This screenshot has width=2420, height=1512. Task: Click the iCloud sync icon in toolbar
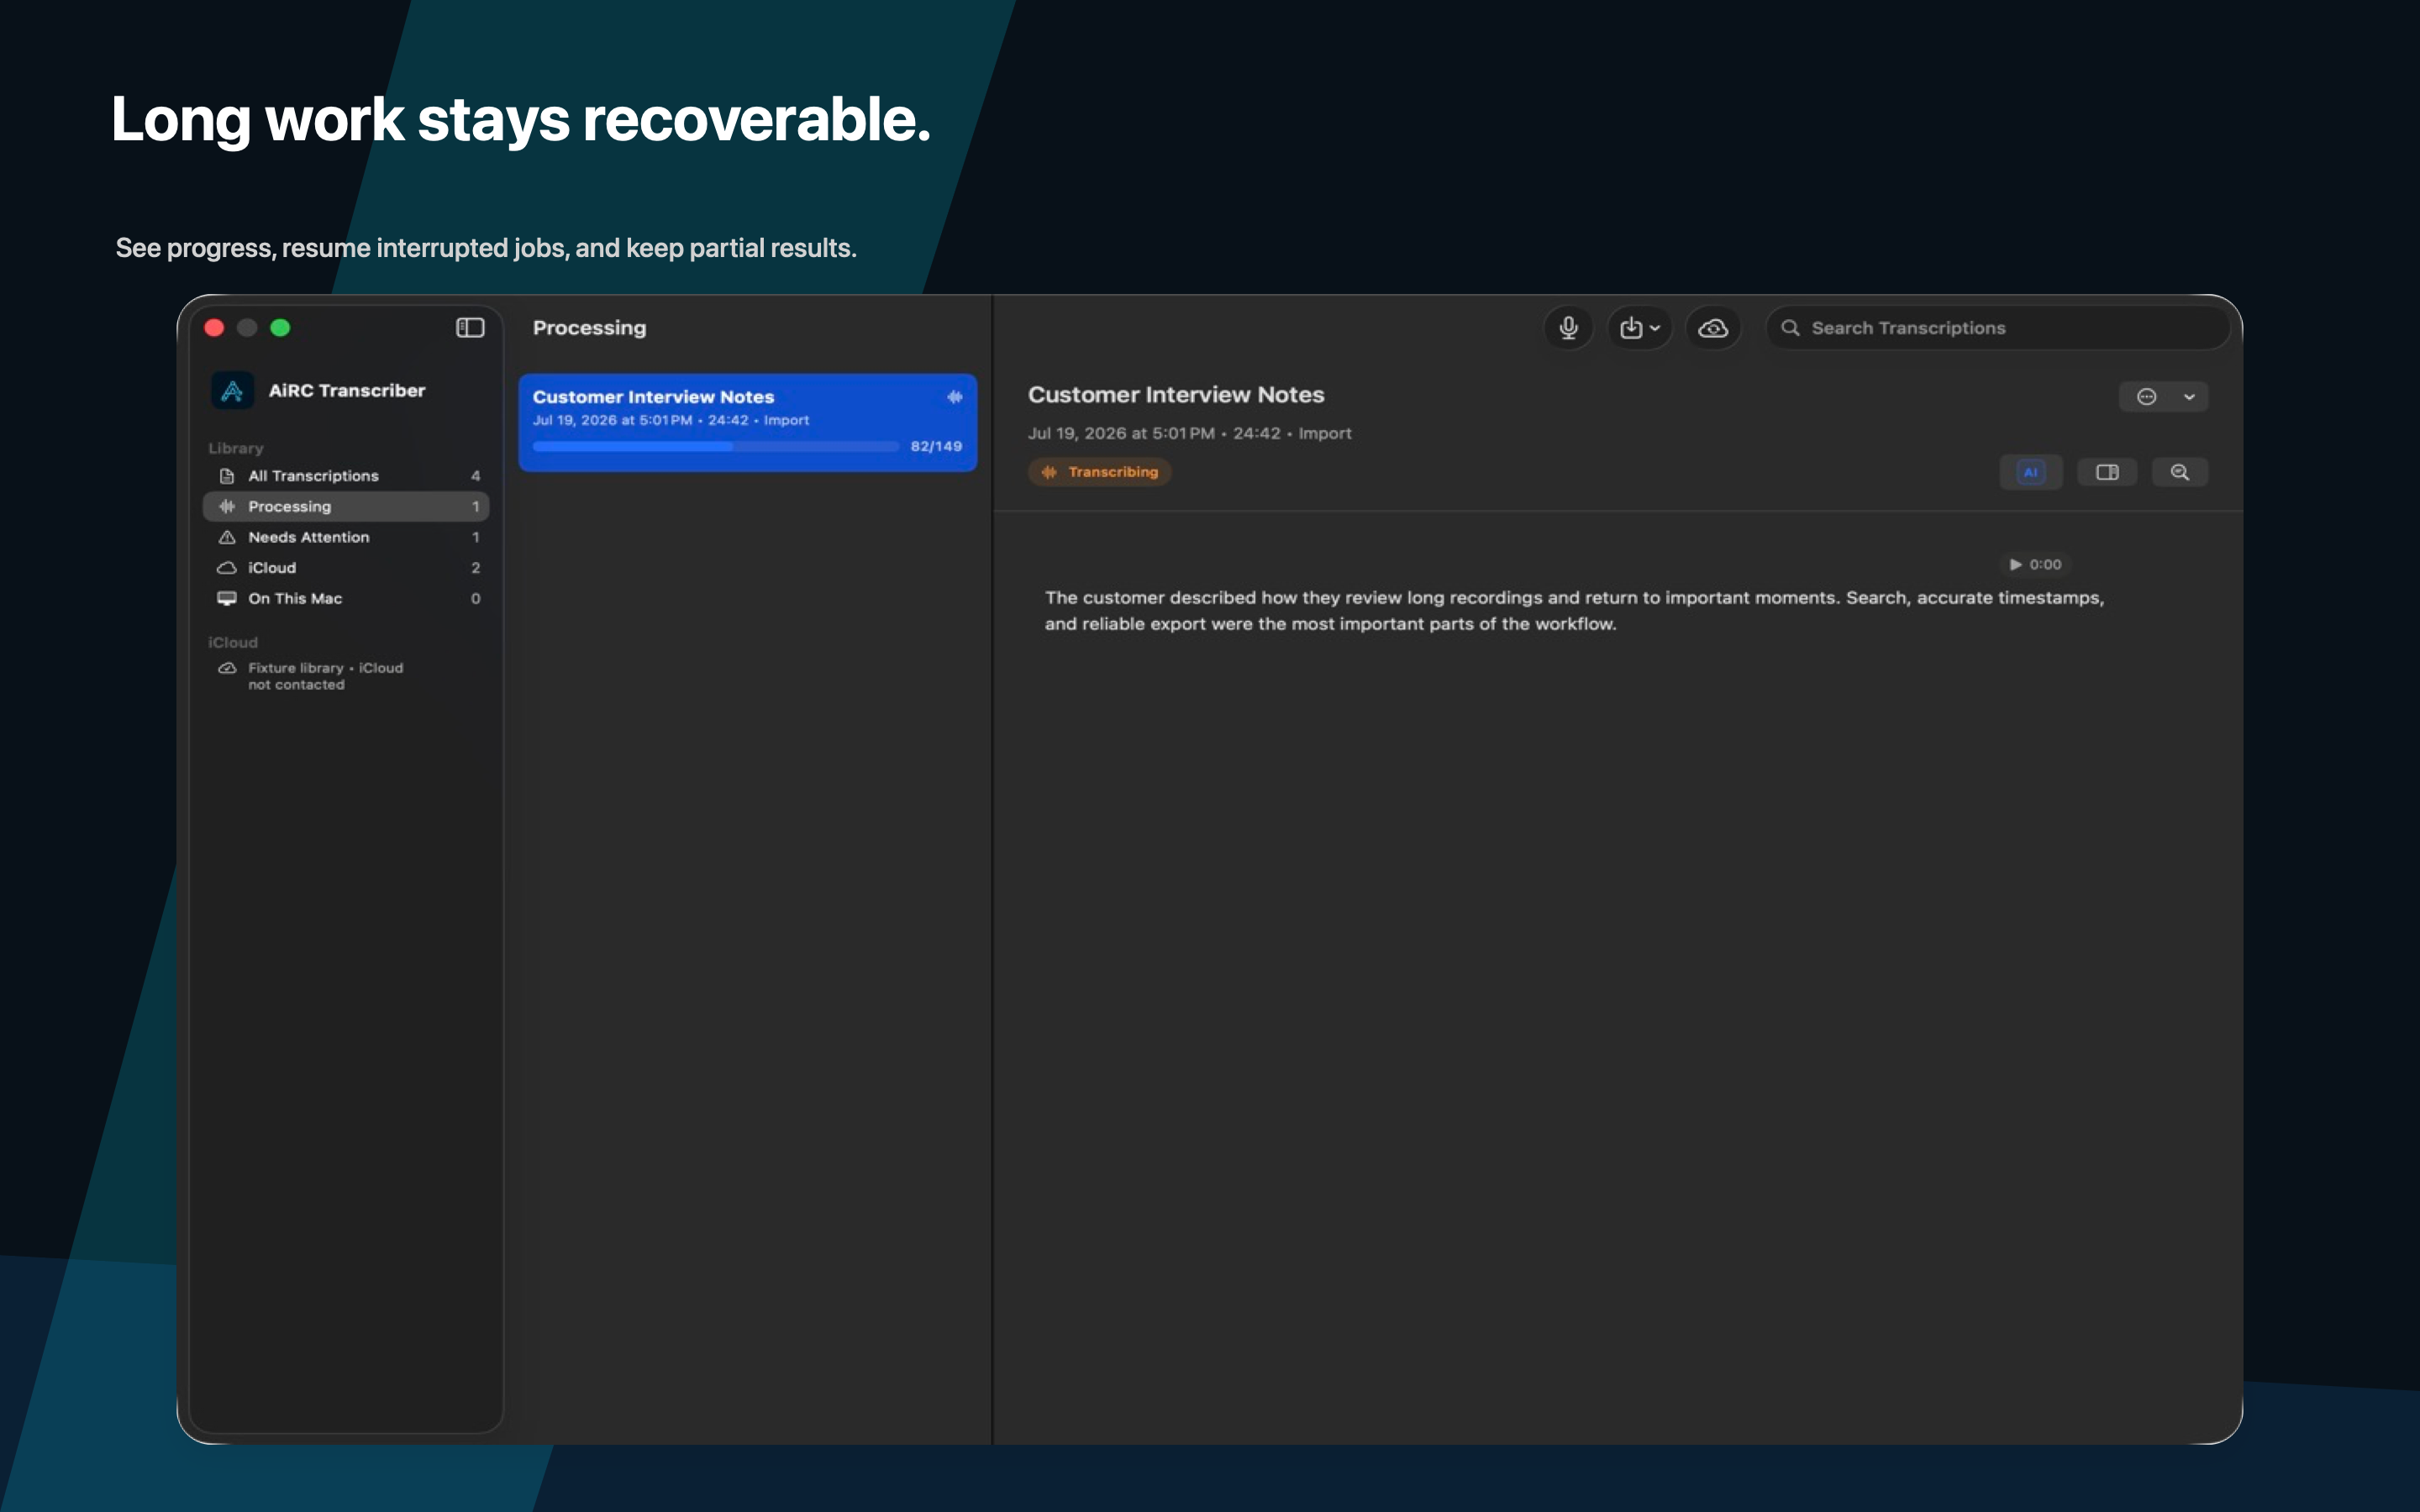click(1713, 328)
